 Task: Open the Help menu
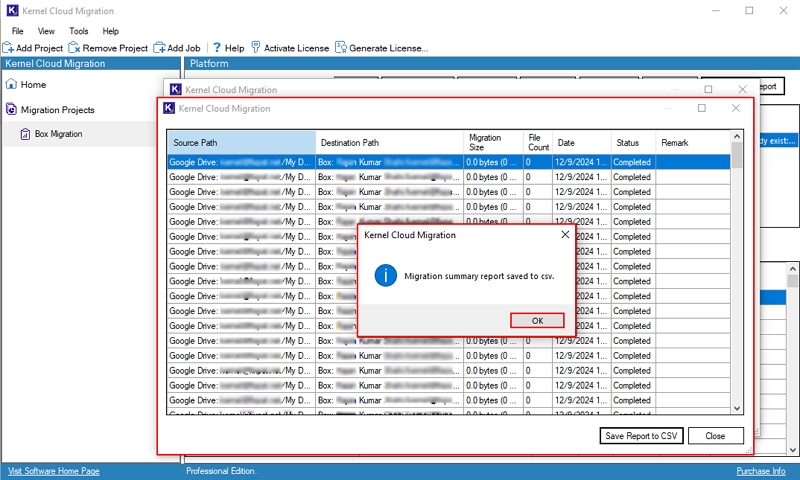(x=110, y=31)
